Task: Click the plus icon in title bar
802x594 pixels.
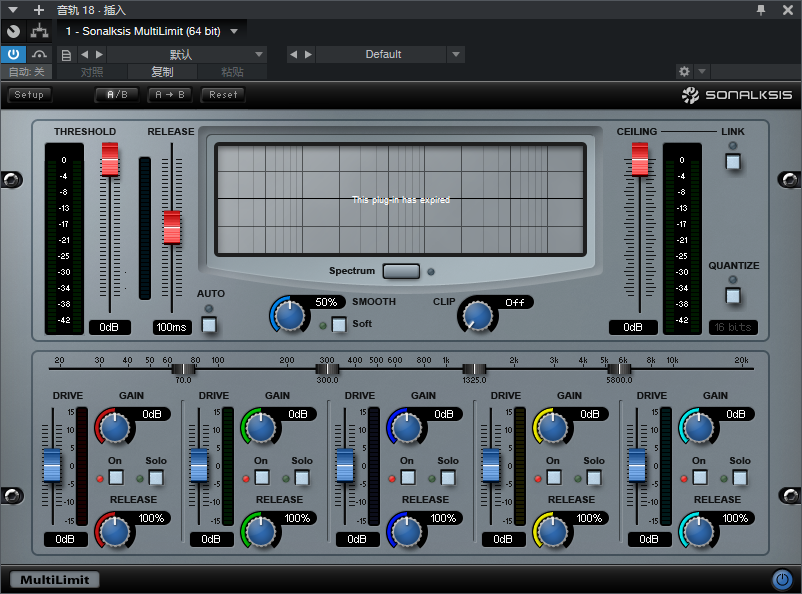Action: (x=39, y=9)
